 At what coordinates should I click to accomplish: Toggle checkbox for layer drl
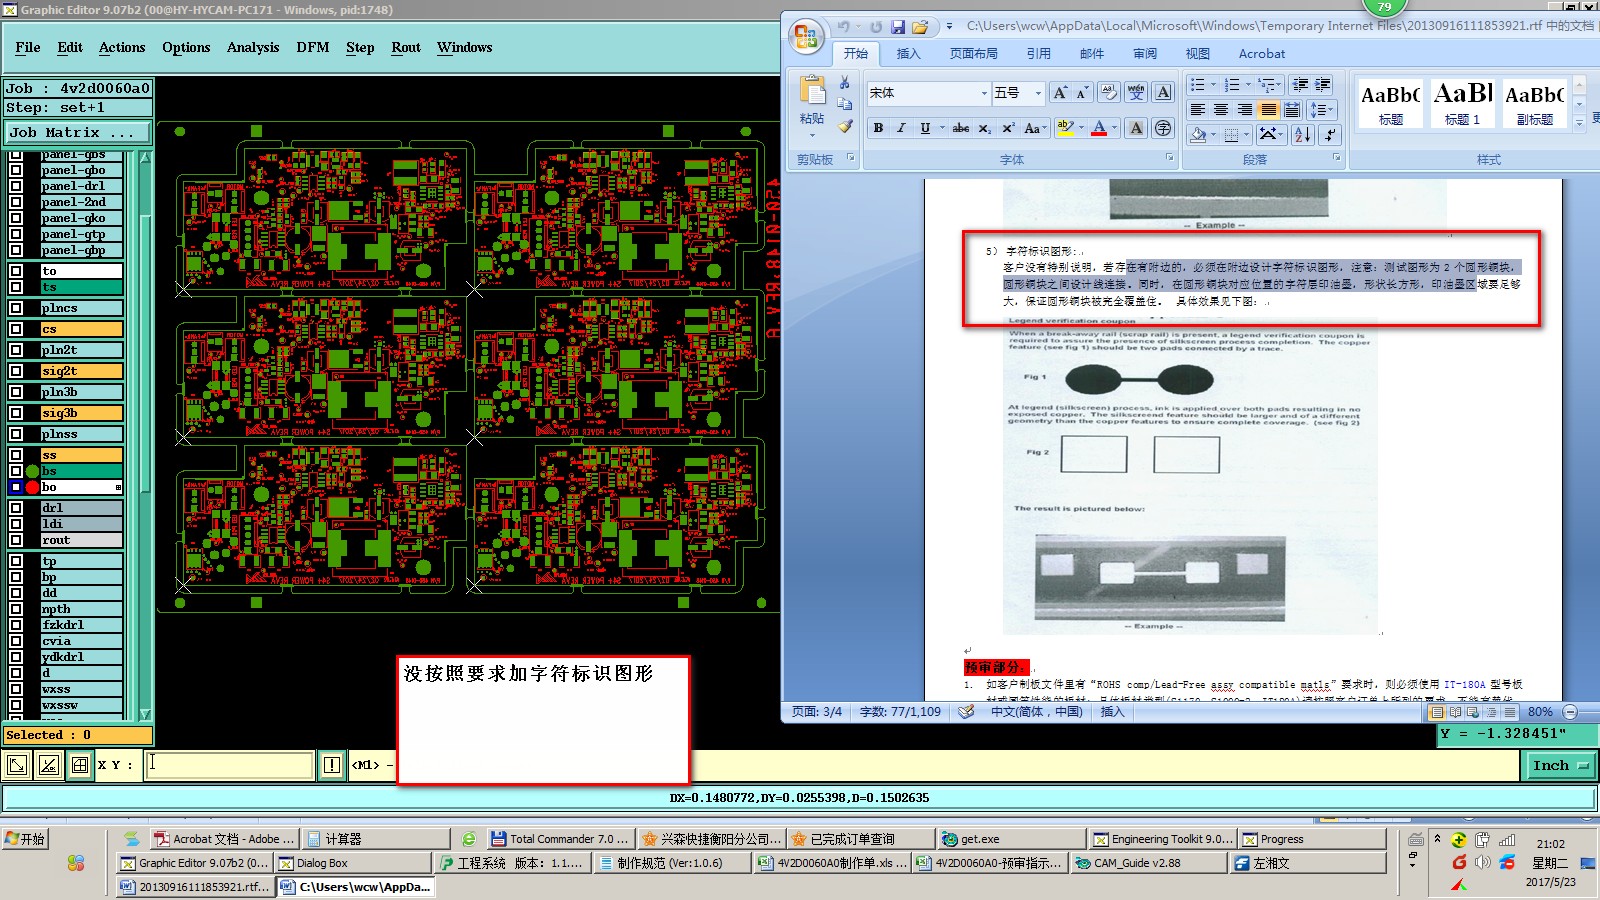[x=16, y=508]
